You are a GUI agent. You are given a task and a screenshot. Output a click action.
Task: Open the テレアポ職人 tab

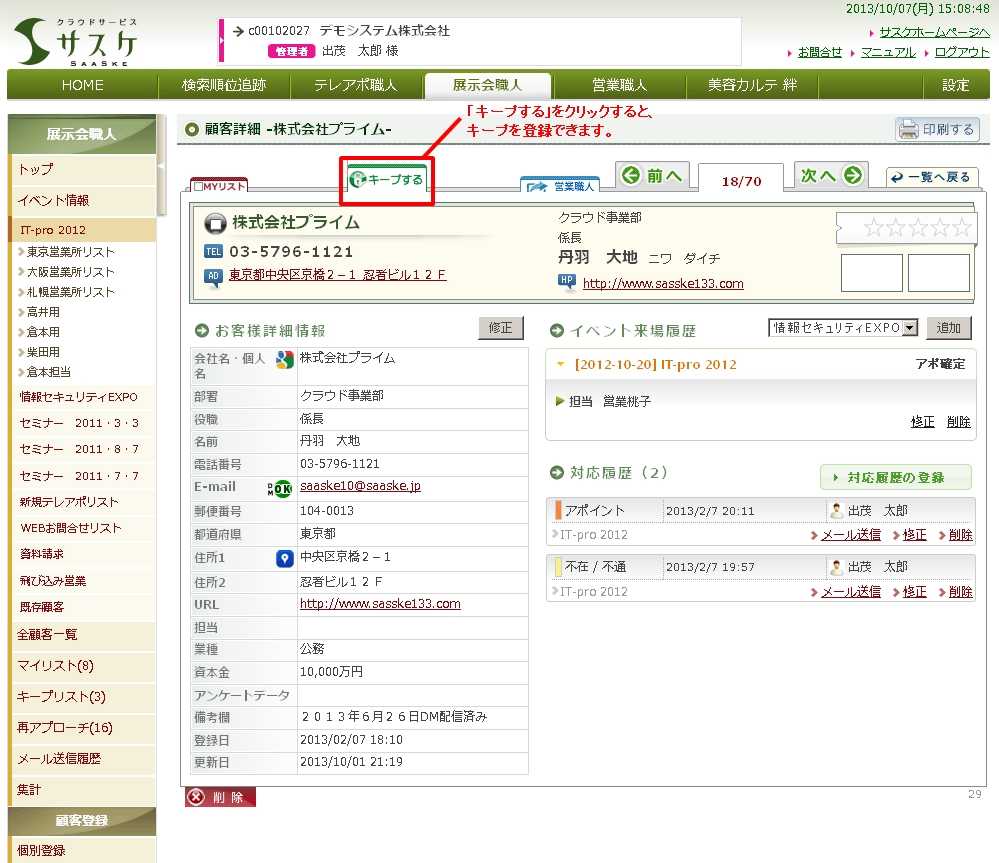coord(355,85)
